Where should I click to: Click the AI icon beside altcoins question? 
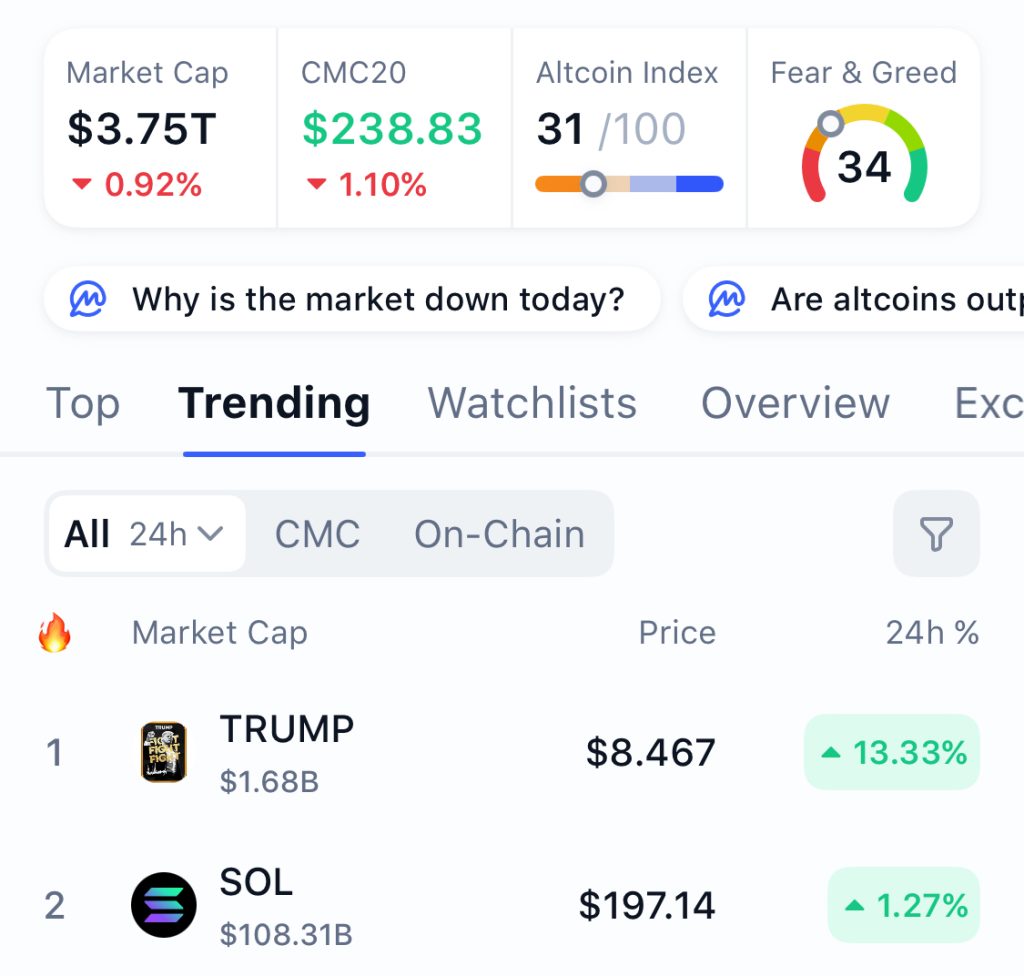click(x=727, y=299)
